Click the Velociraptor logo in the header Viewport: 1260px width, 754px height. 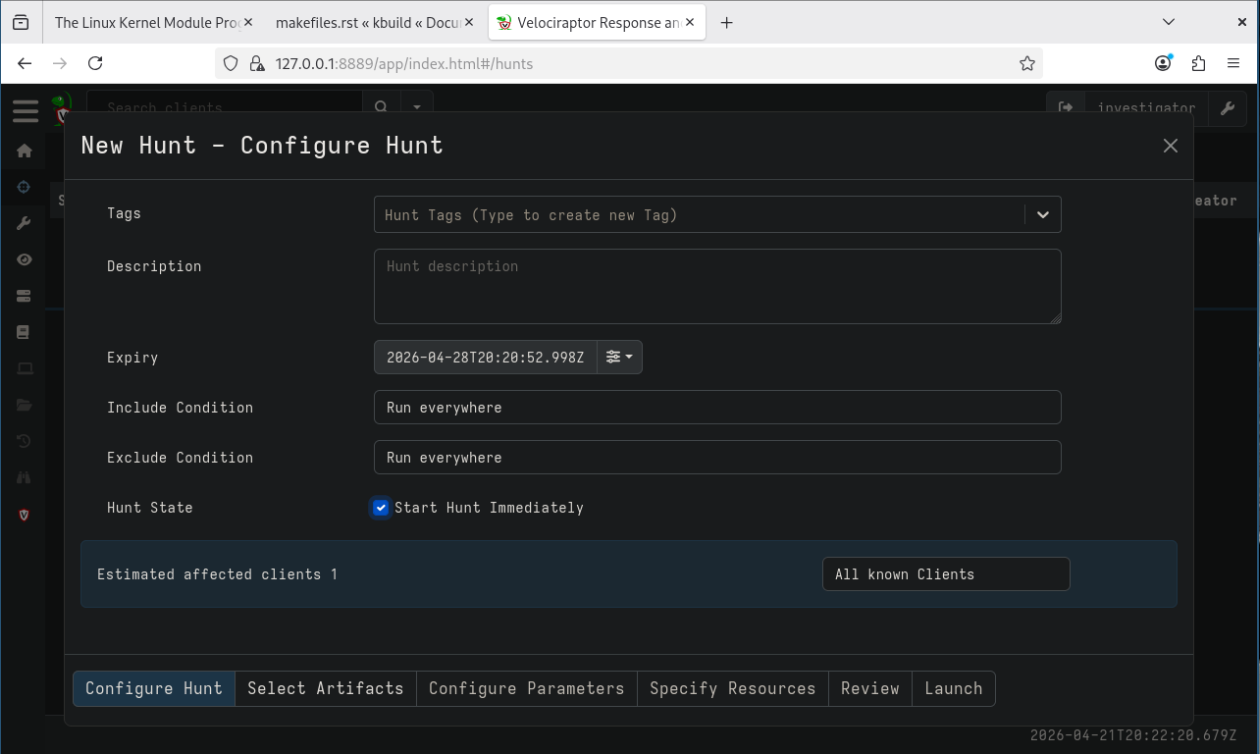[x=61, y=106]
